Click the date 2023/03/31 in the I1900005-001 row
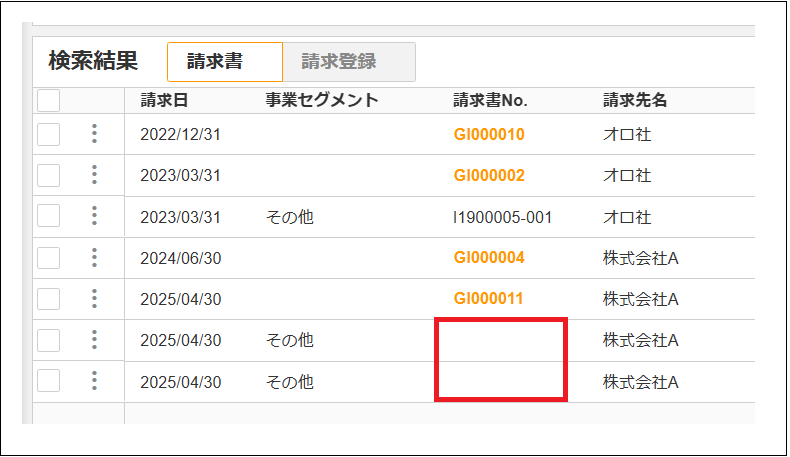Screen dimensions: 790x457 pyautogui.click(x=180, y=217)
